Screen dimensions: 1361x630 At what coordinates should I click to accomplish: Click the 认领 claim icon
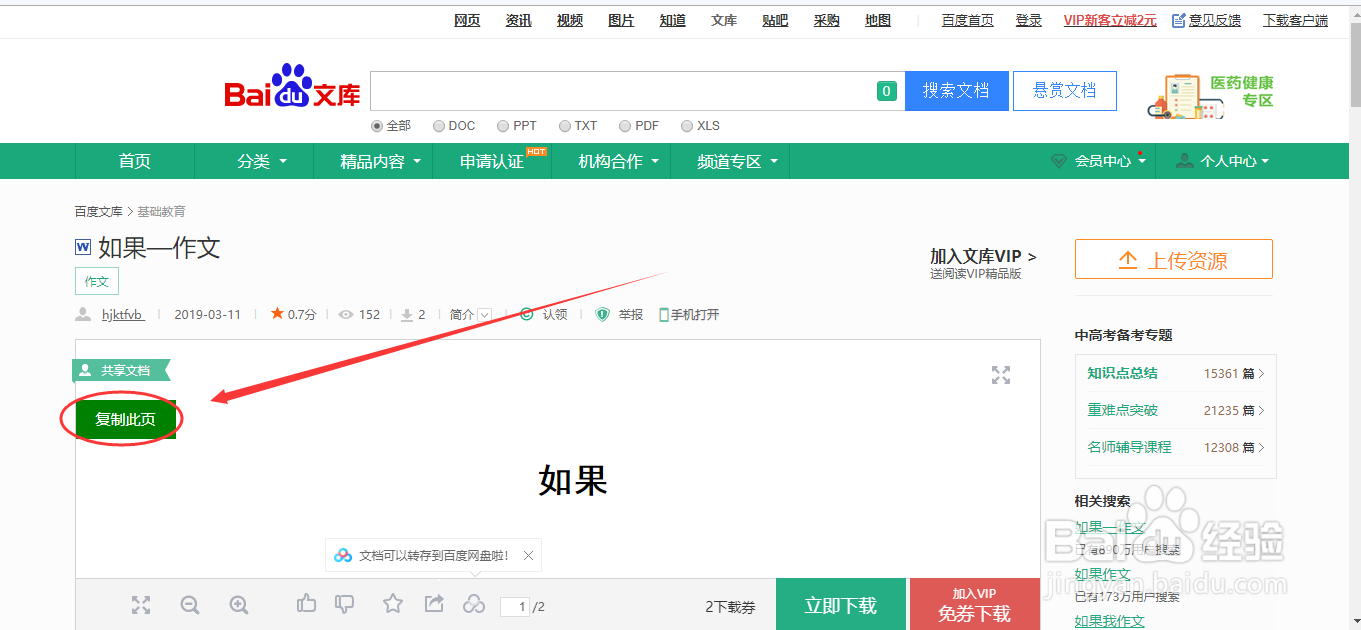pos(527,315)
